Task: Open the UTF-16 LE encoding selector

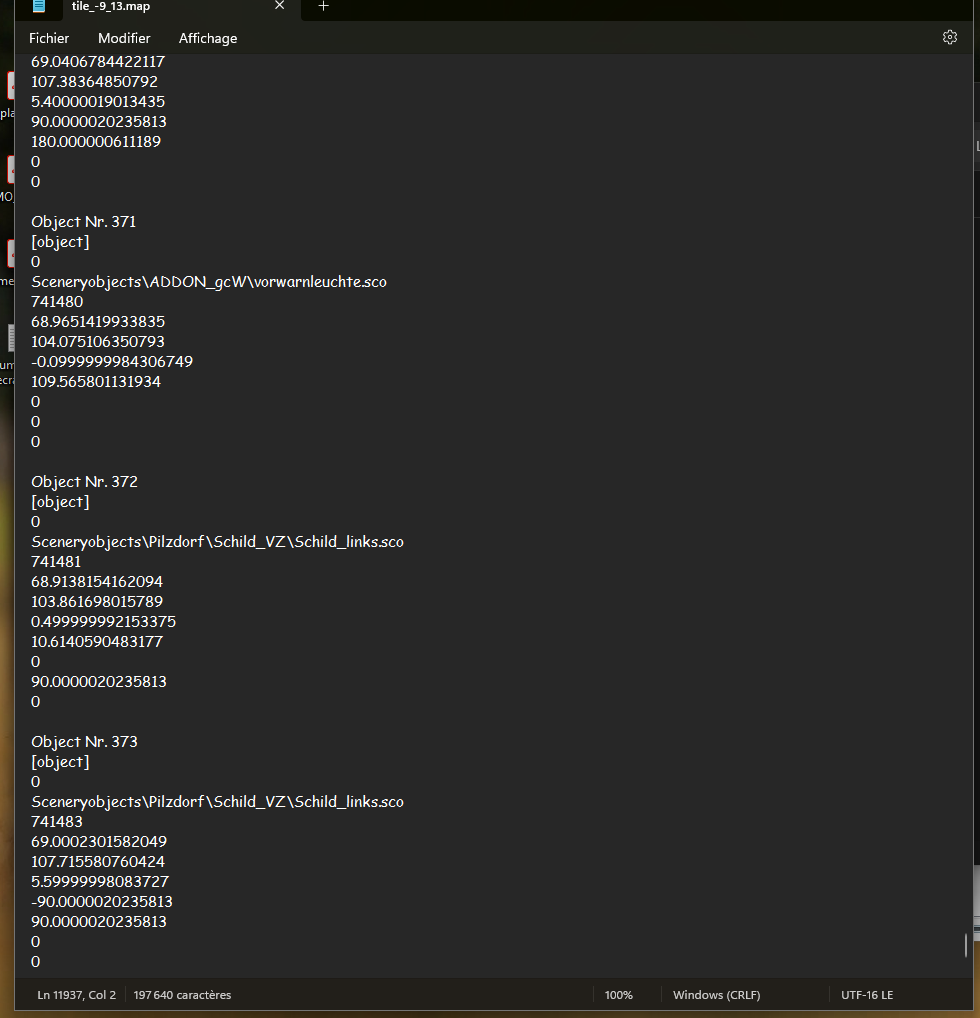Action: pos(867,995)
